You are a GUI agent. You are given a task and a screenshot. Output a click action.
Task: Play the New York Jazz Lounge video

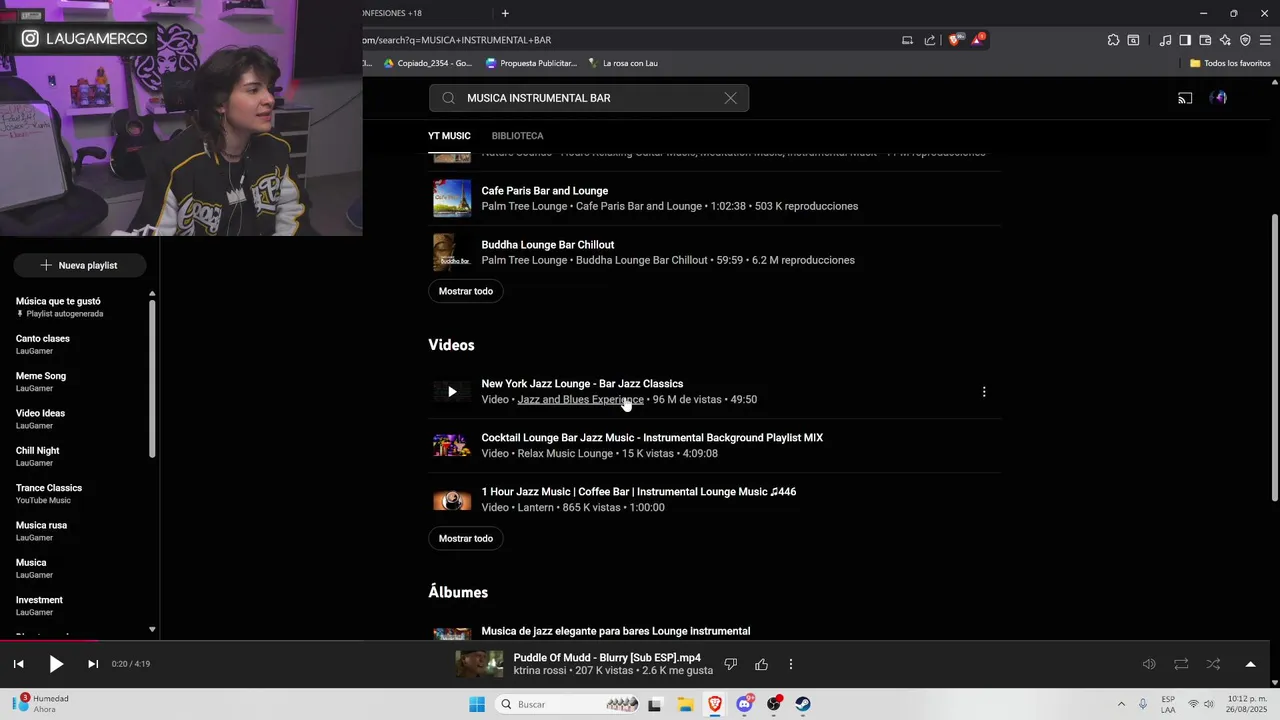click(452, 392)
